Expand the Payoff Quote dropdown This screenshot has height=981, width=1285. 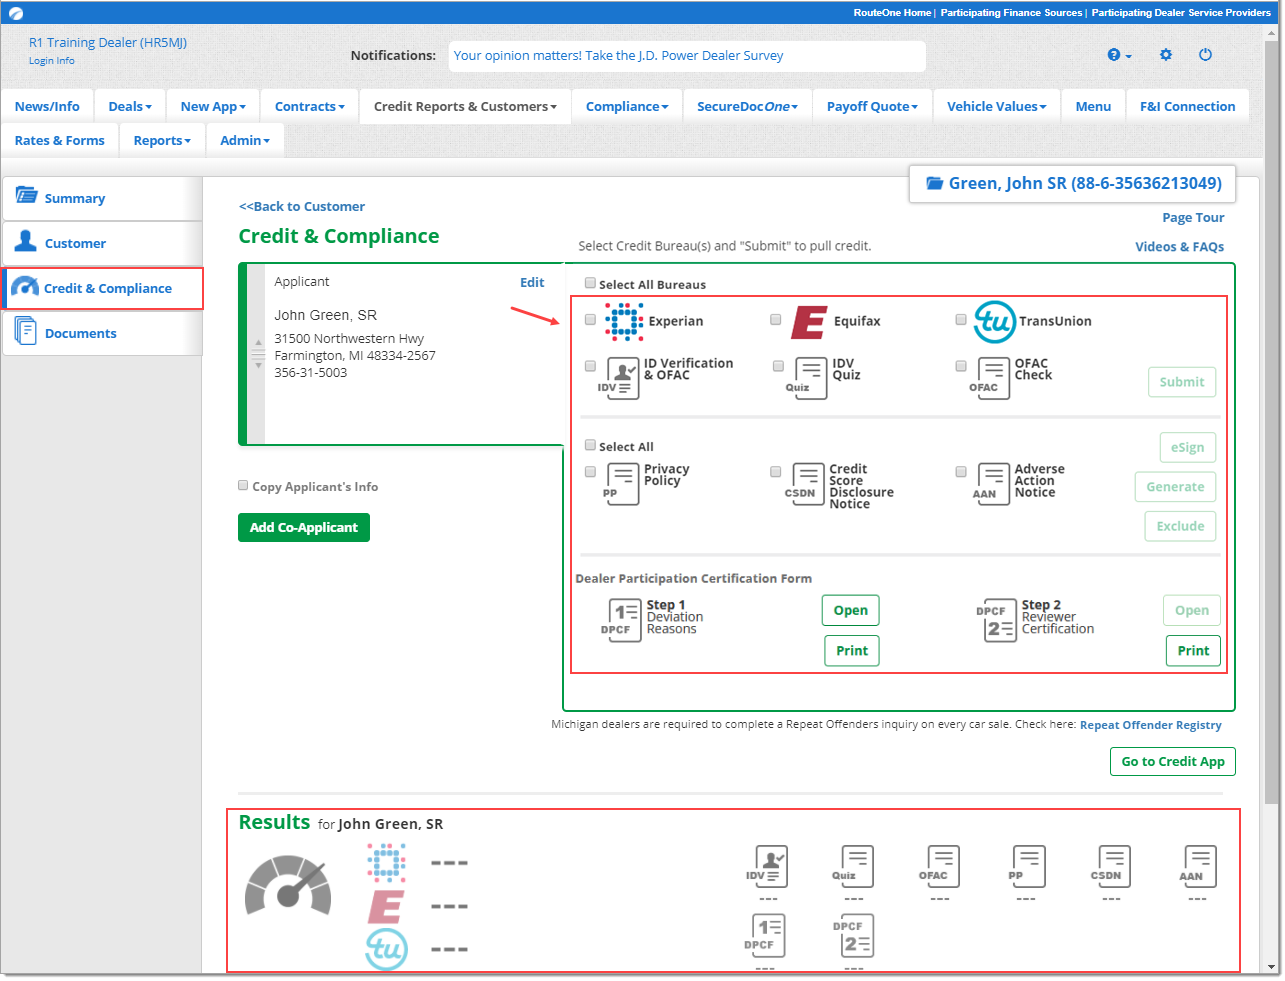click(x=872, y=106)
